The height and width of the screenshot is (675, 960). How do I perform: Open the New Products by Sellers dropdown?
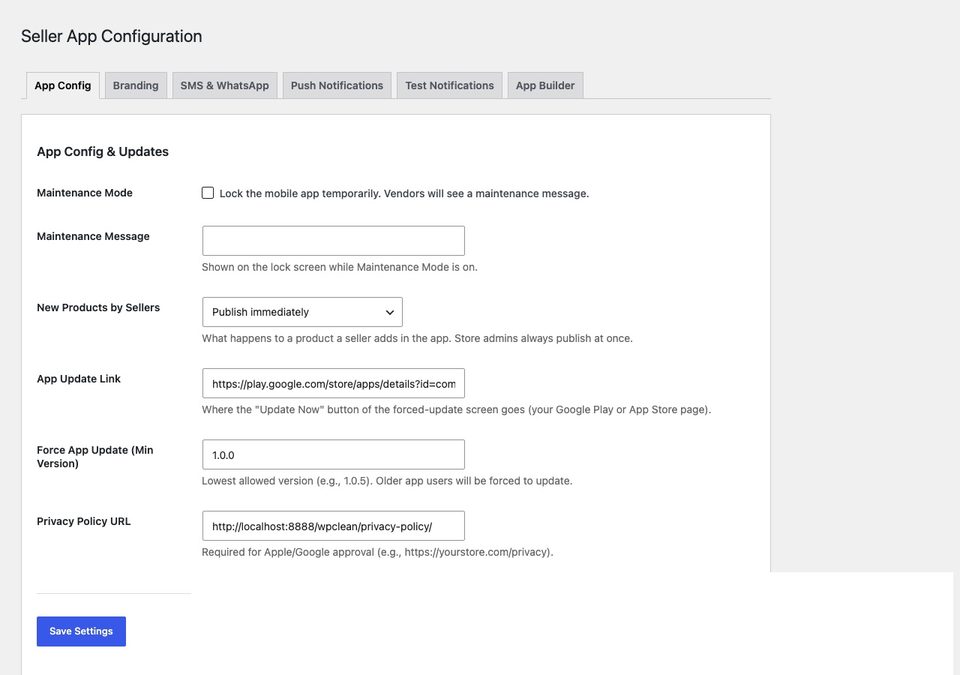coord(302,312)
